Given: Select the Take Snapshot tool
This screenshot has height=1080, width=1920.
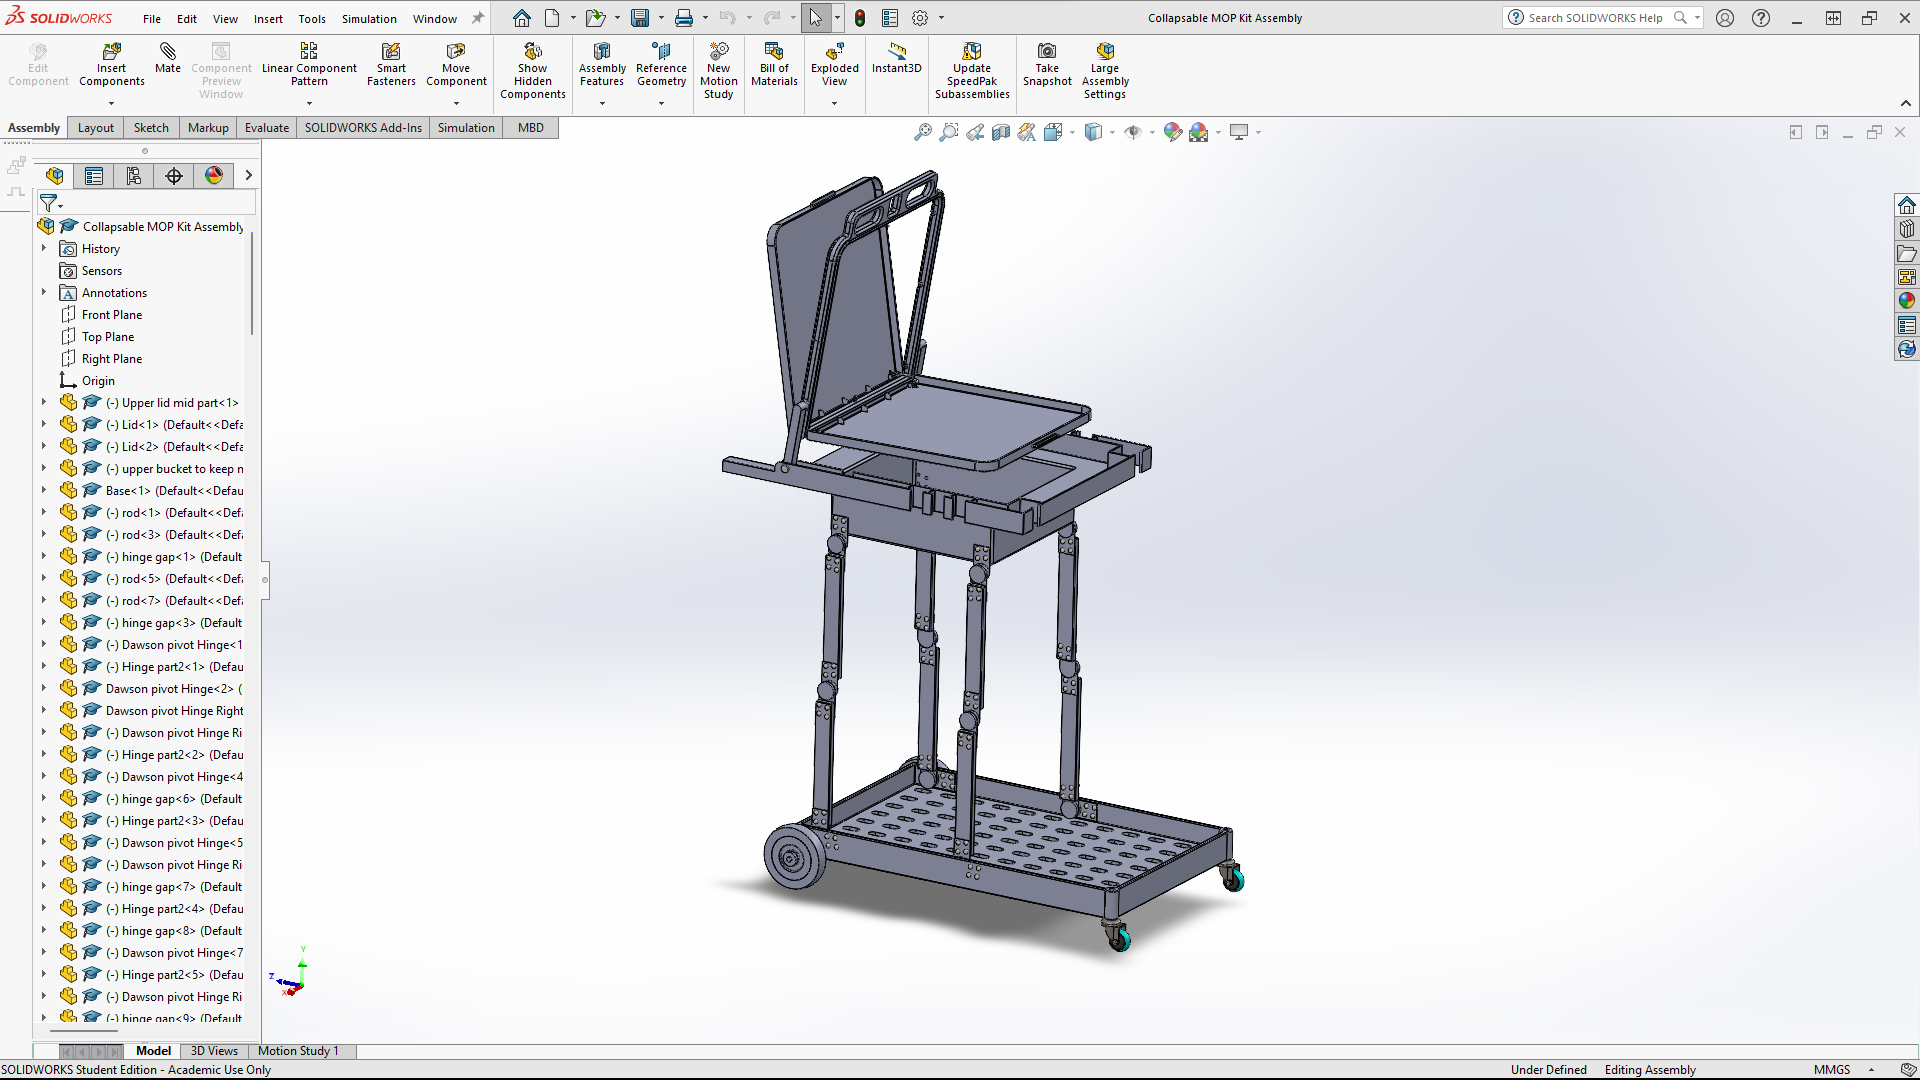Looking at the screenshot, I should point(1046,52).
